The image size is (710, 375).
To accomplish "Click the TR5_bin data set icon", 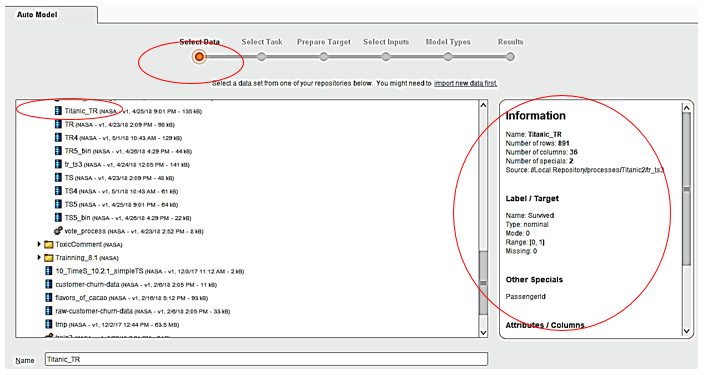I will point(58,151).
